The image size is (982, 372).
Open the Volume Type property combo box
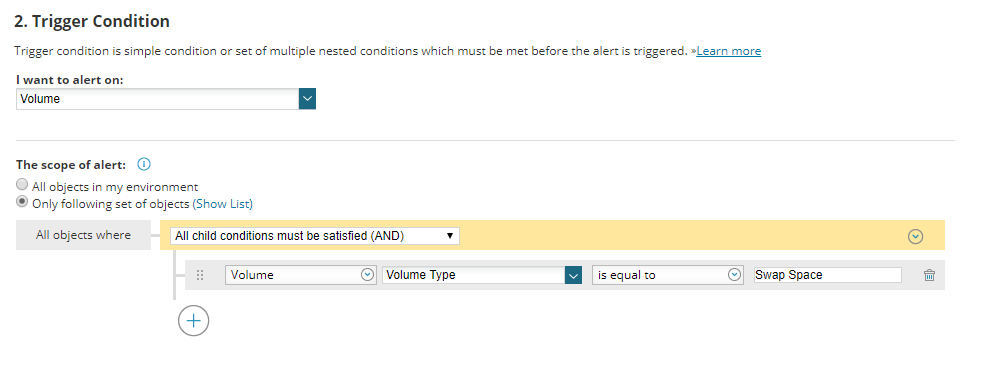pyautogui.click(x=483, y=275)
